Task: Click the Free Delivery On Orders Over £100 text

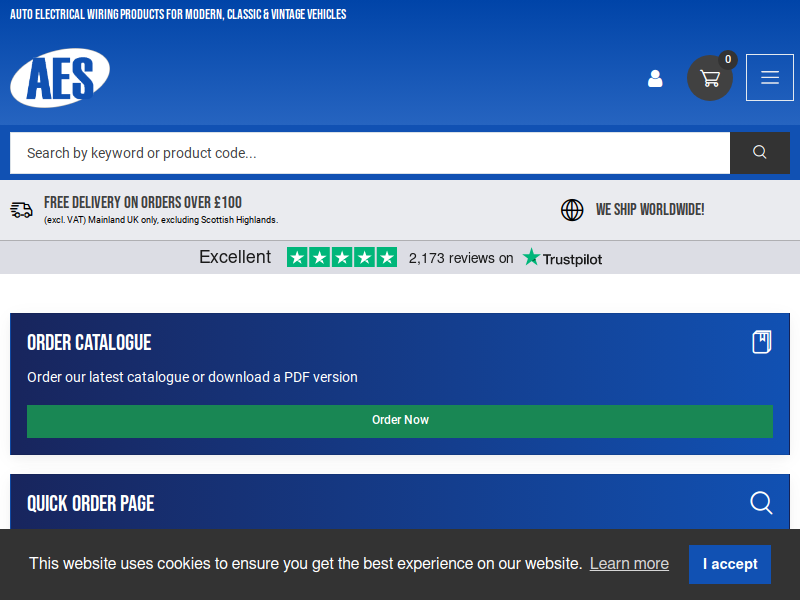Action: [x=143, y=203]
